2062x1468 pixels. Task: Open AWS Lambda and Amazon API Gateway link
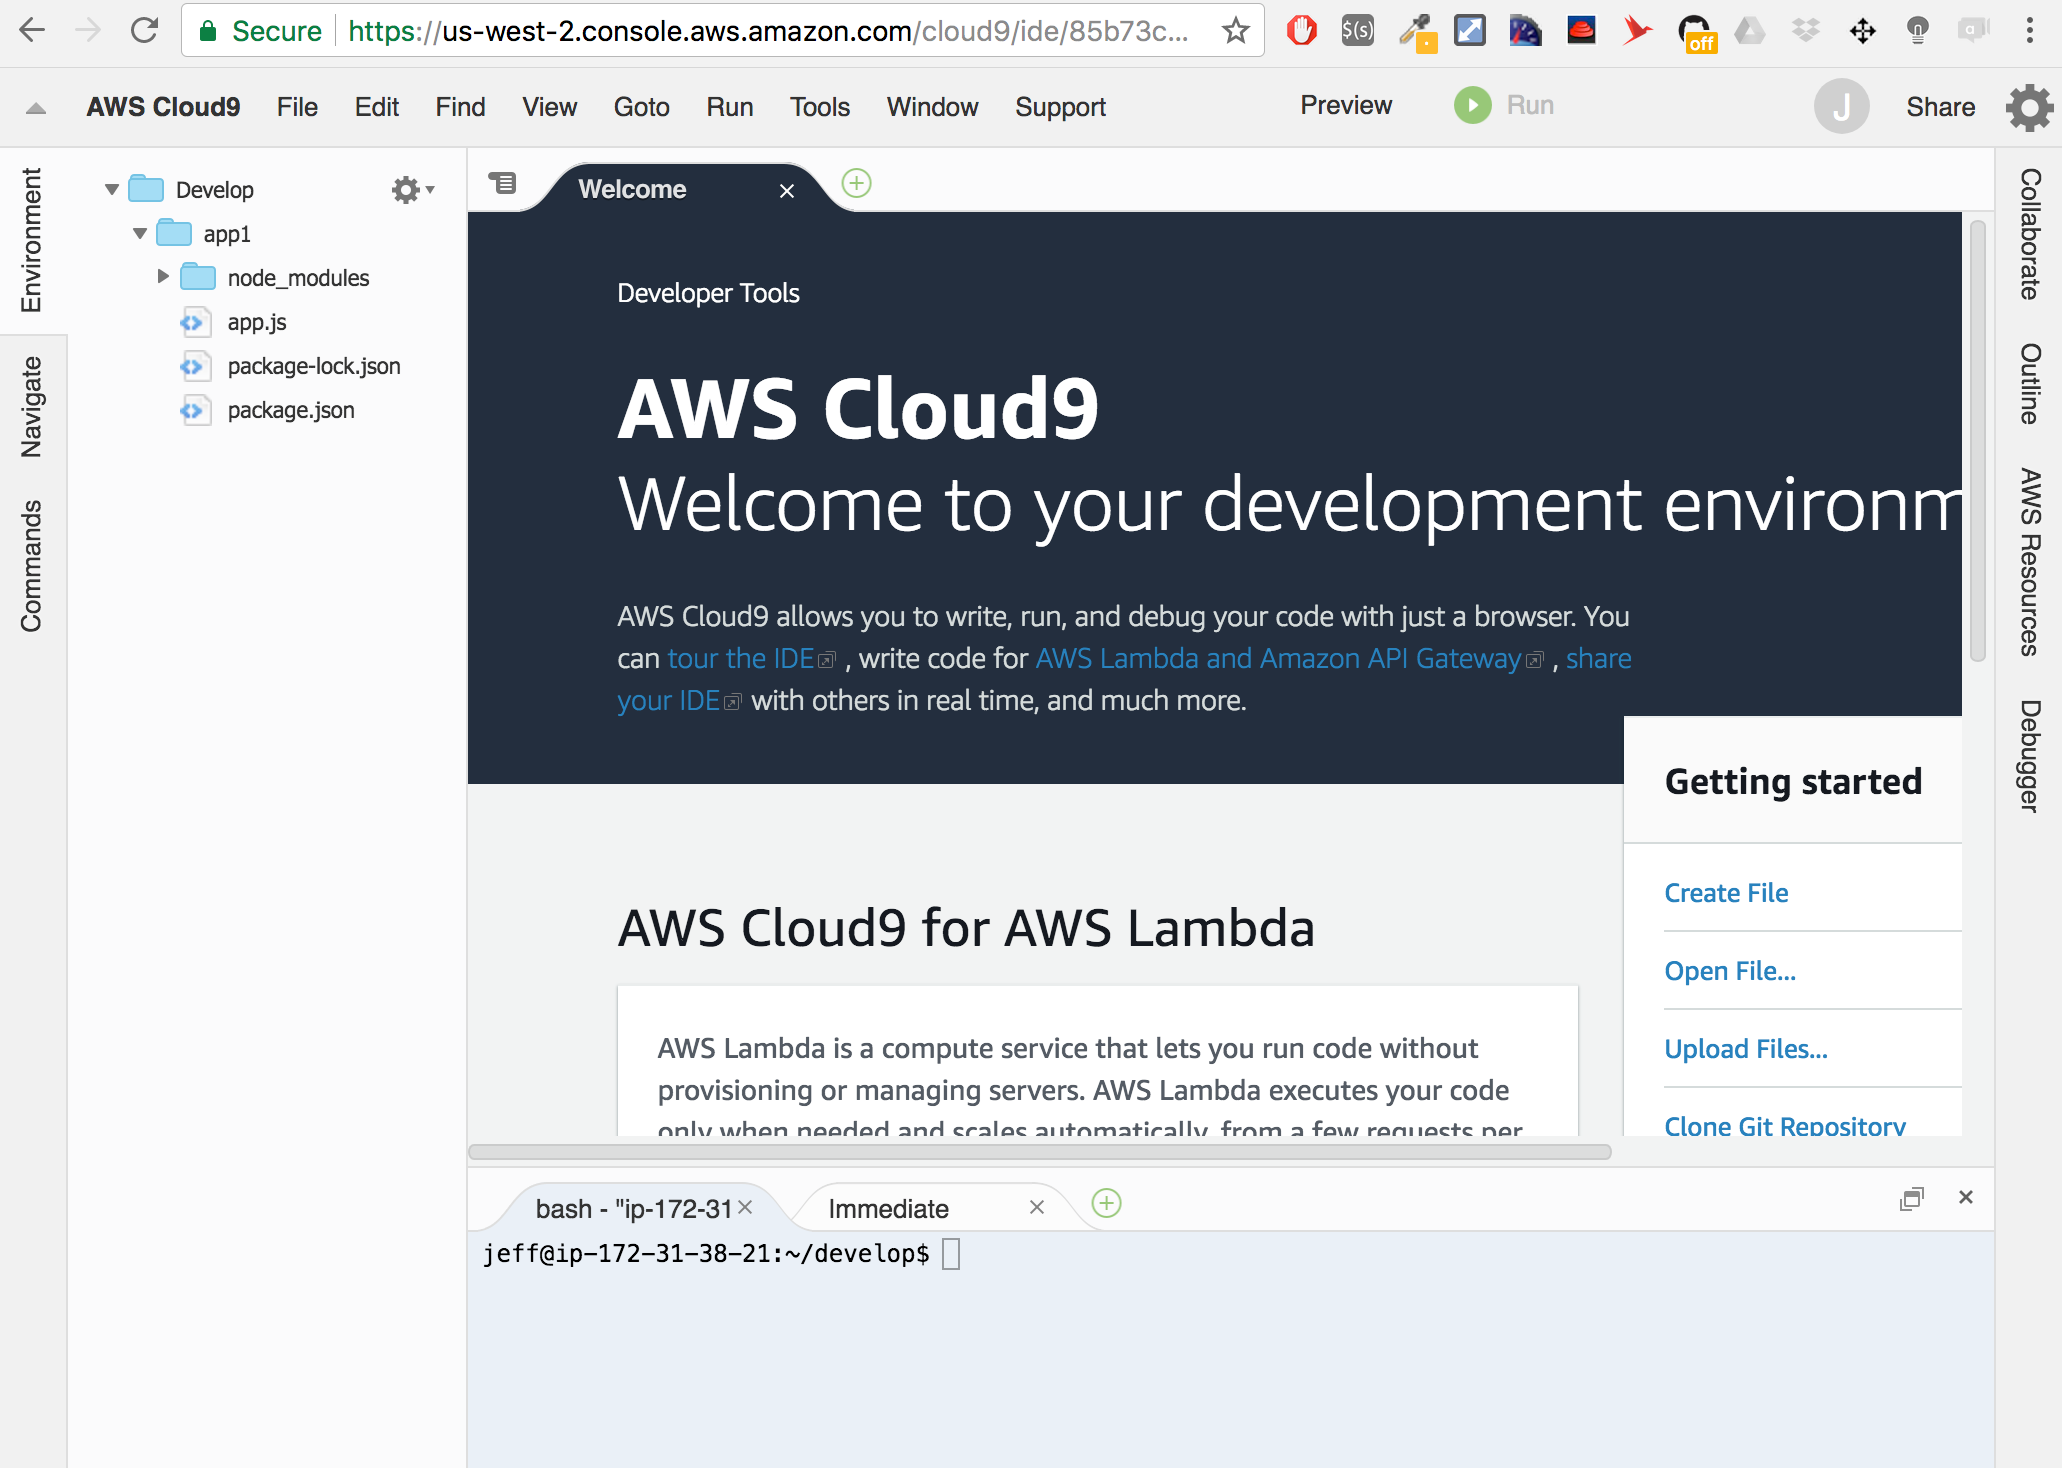click(1278, 658)
